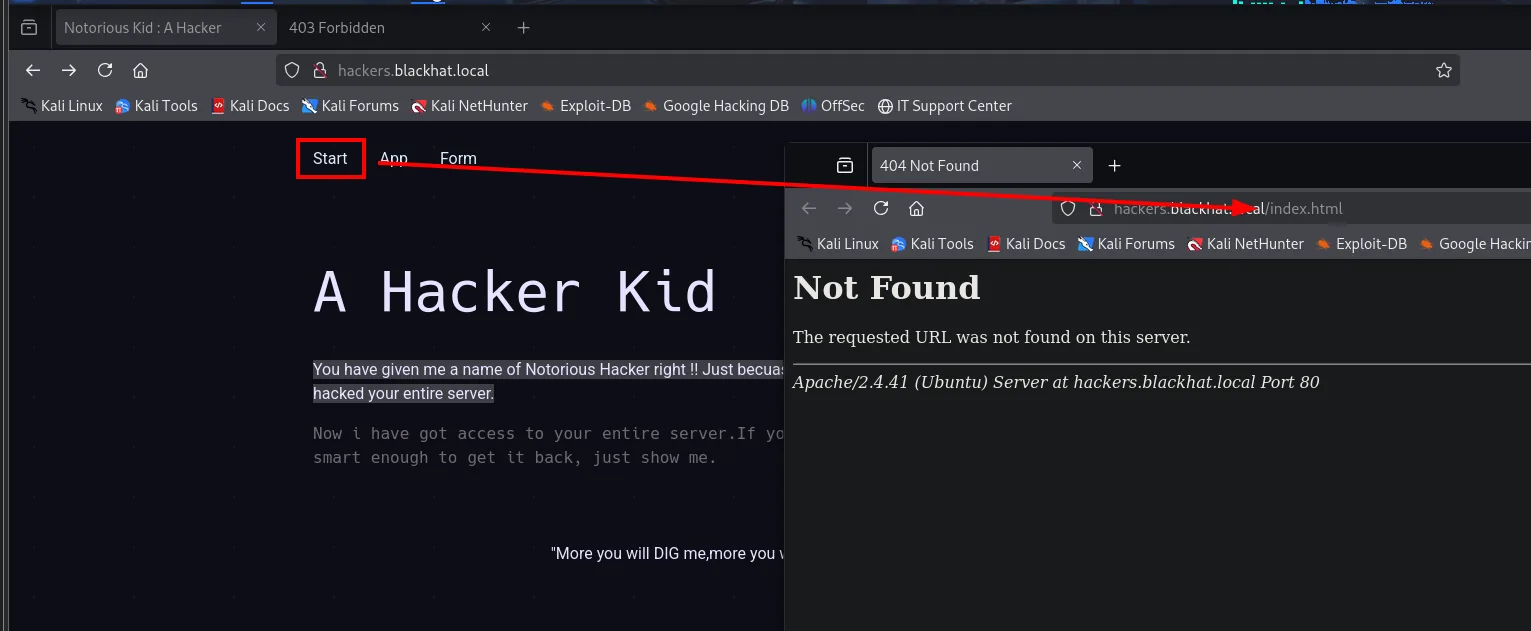1531x631 pixels.
Task: Click the shield icon in the 404 window
Action: coord(1068,209)
